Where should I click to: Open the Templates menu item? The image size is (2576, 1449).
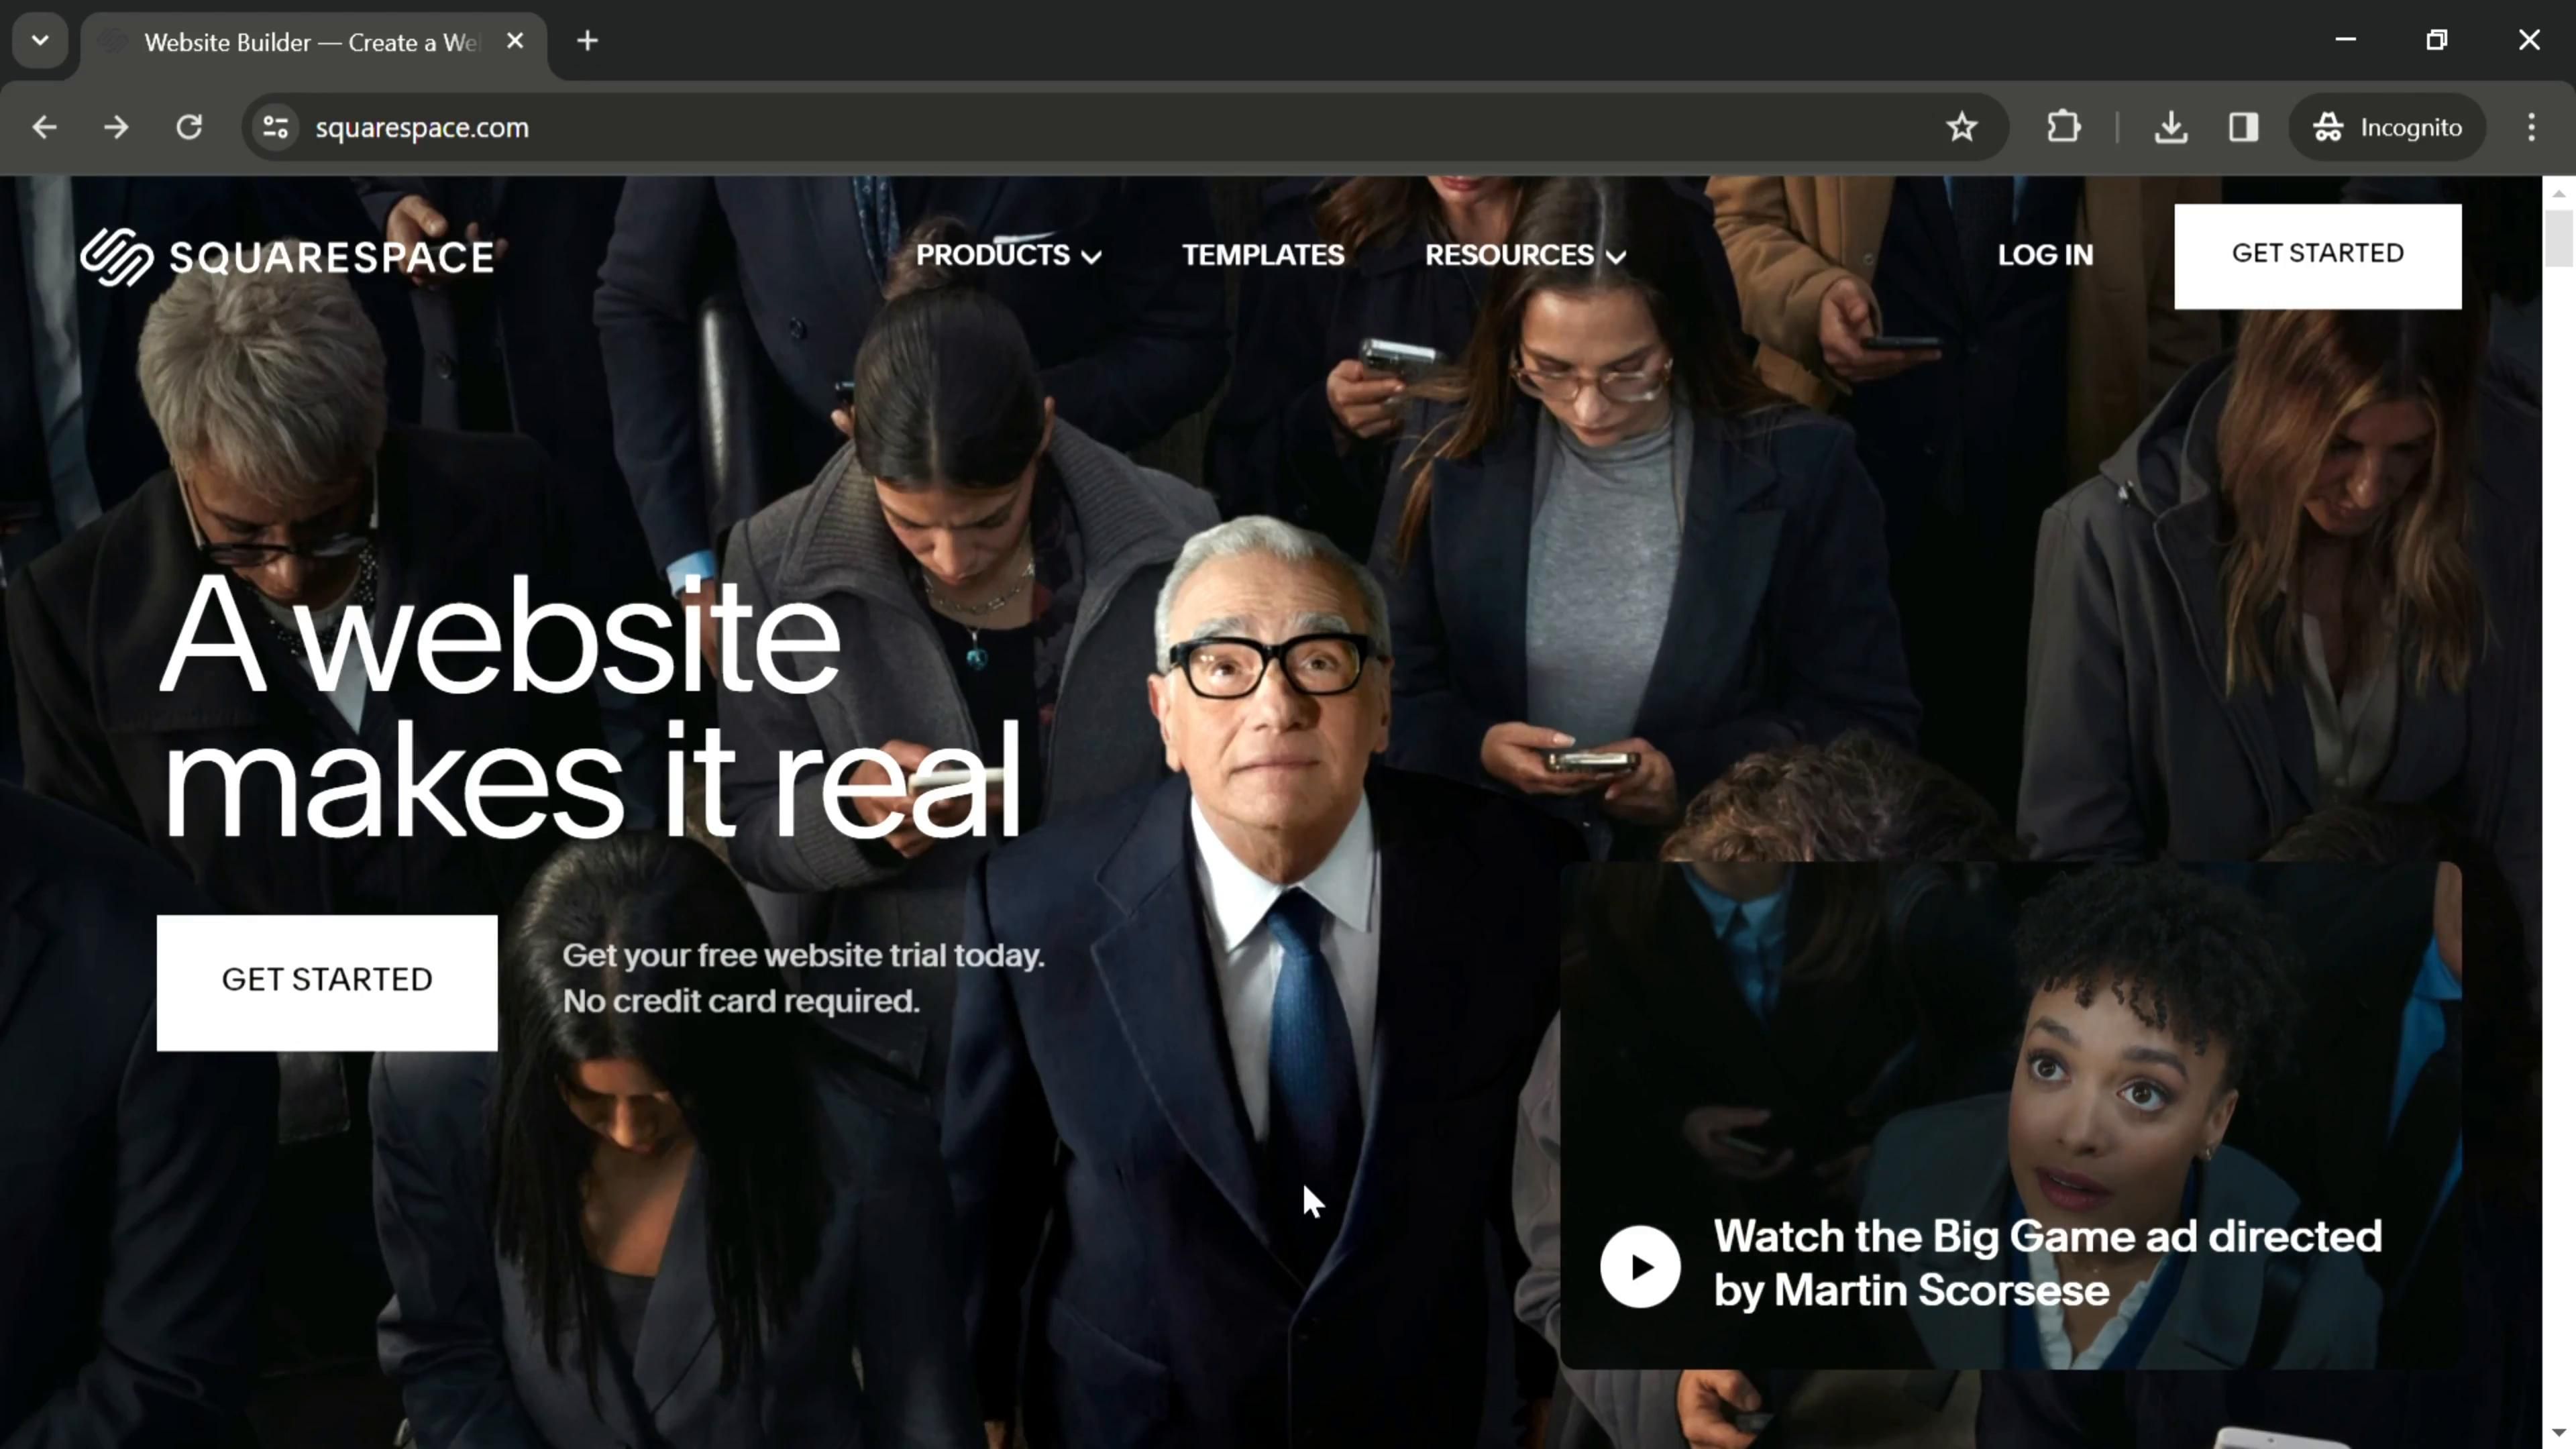pos(1262,255)
